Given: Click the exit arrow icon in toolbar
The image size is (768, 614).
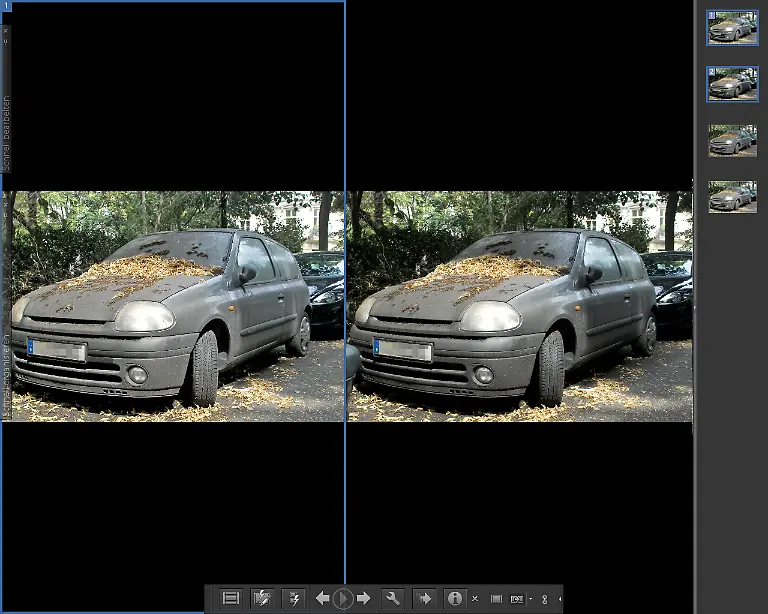Looking at the screenshot, I should (424, 598).
